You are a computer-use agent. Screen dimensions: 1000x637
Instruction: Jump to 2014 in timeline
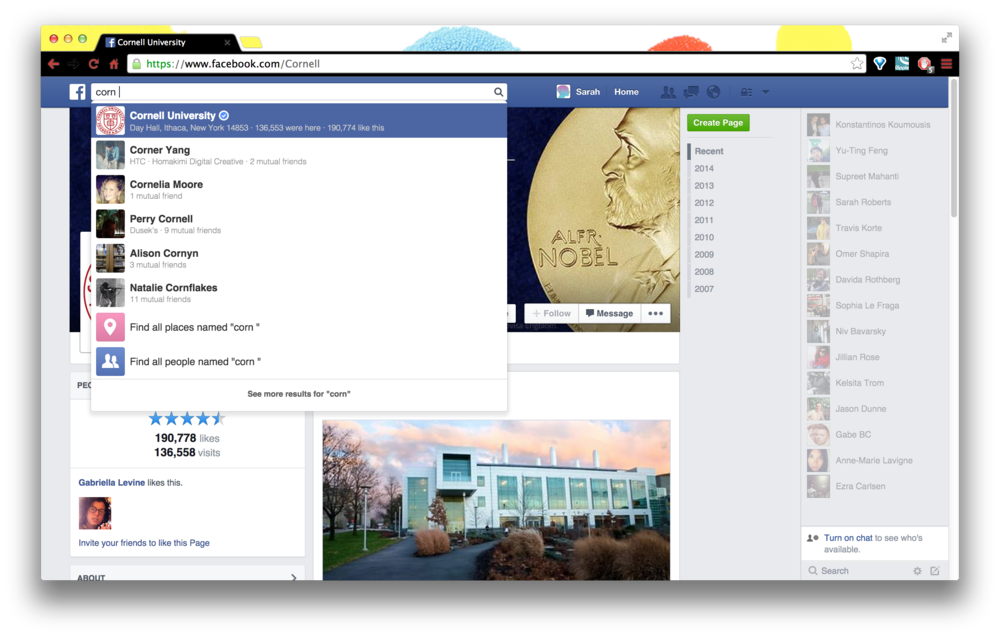pos(704,168)
